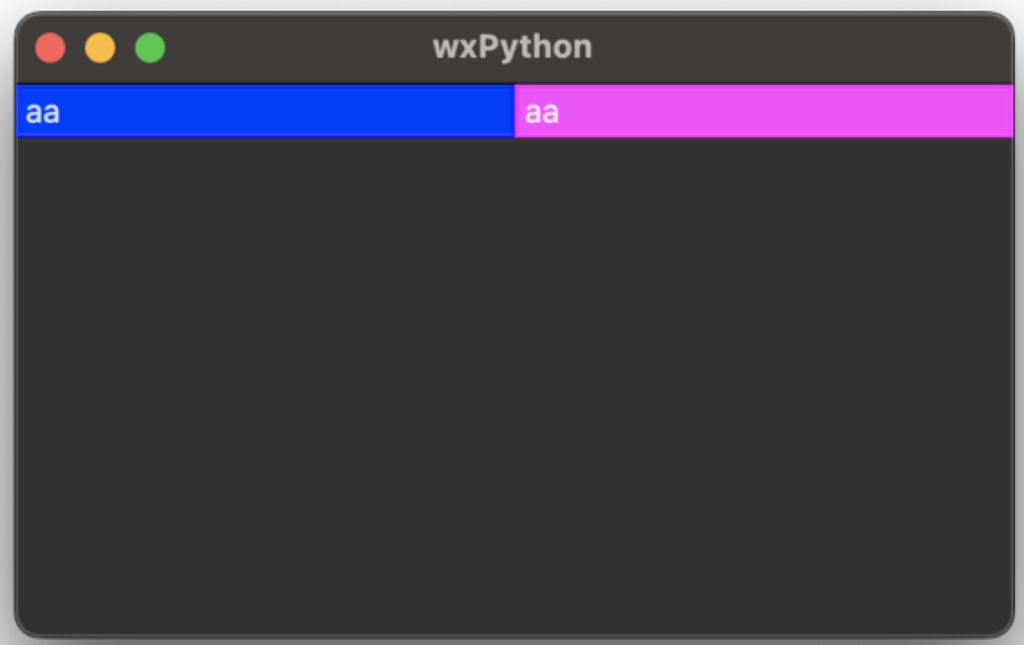Image resolution: width=1024 pixels, height=645 pixels.
Task: Select the blue colored area
Action: coord(265,111)
